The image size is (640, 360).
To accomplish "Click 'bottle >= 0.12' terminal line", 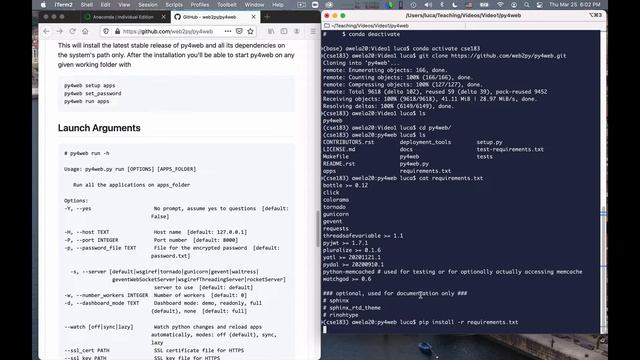I will pyautogui.click(x=345, y=185).
